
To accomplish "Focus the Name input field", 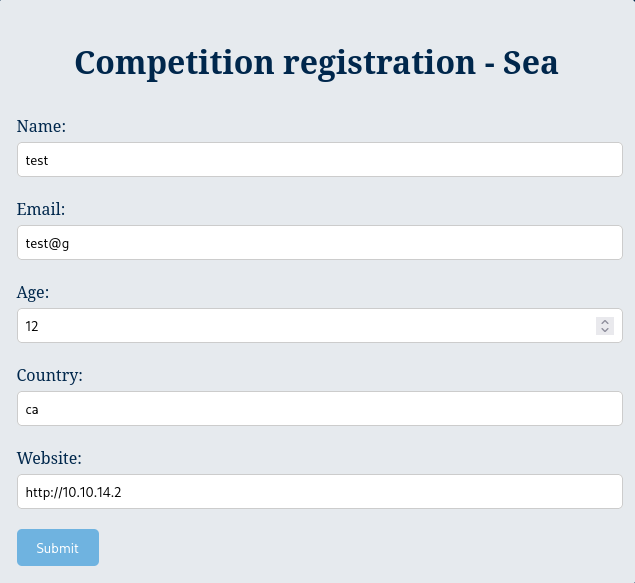I will tap(320, 159).
